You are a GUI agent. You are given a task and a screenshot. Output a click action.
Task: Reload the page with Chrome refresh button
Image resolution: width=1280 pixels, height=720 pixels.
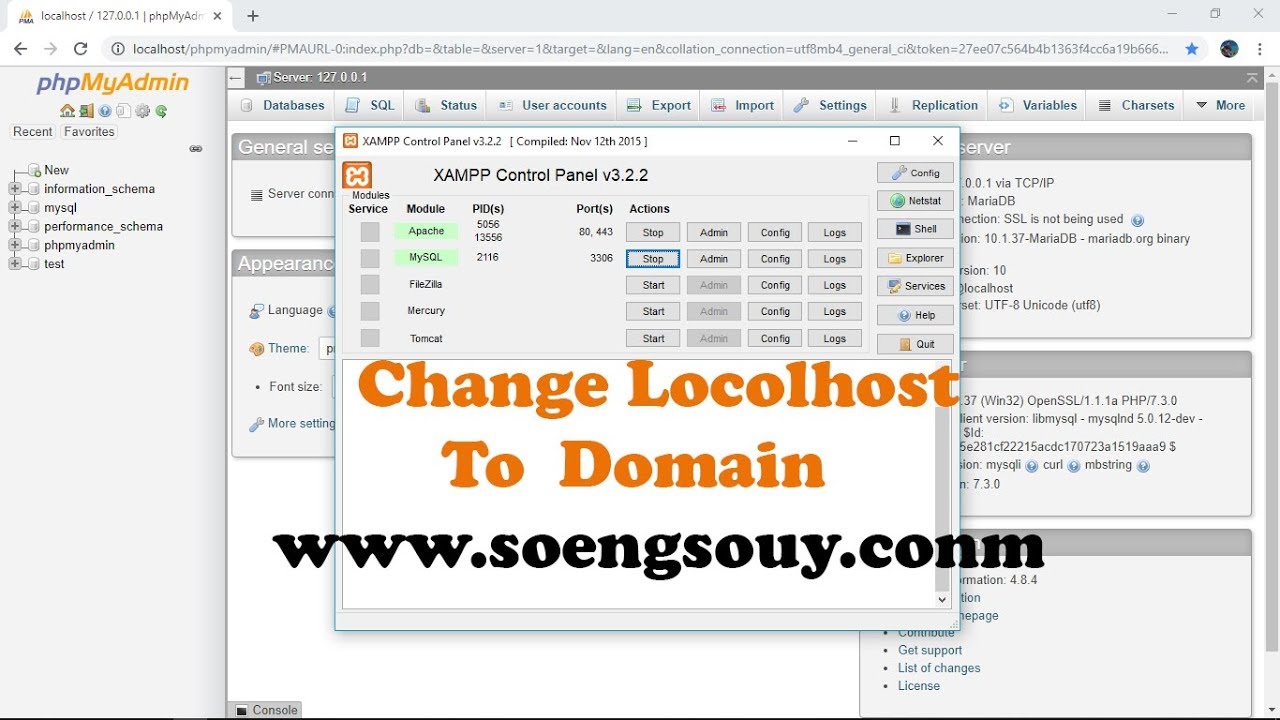point(81,48)
